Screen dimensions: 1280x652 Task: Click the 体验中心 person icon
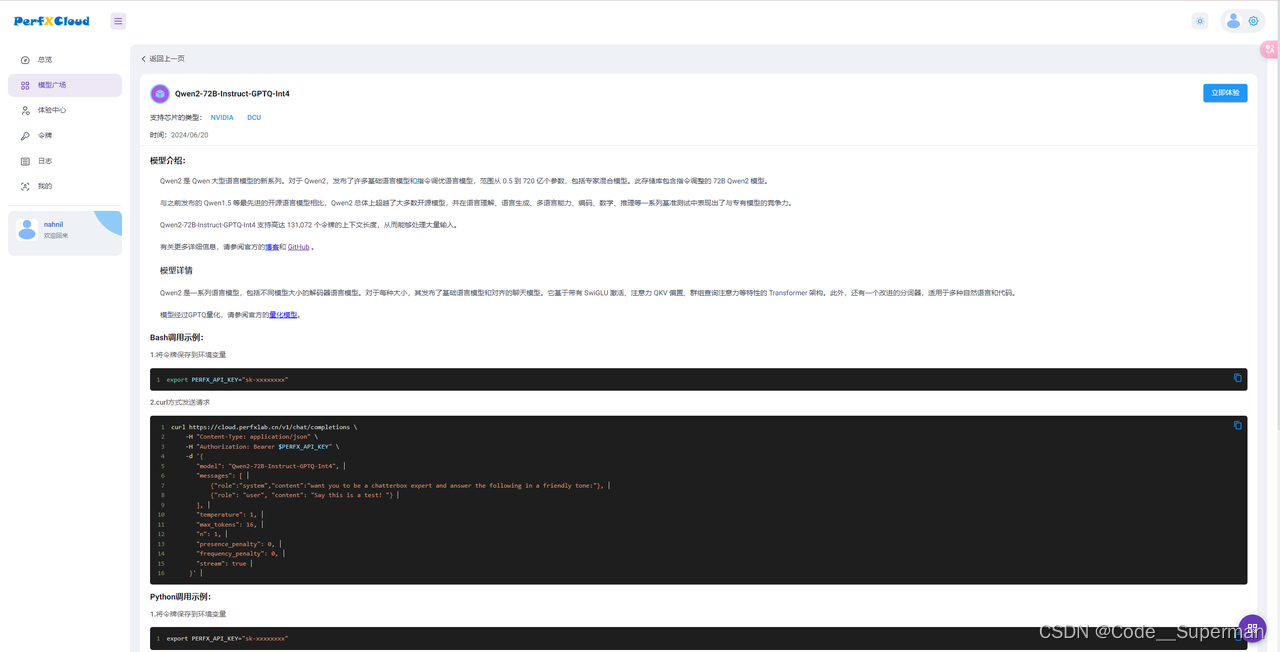[x=25, y=110]
